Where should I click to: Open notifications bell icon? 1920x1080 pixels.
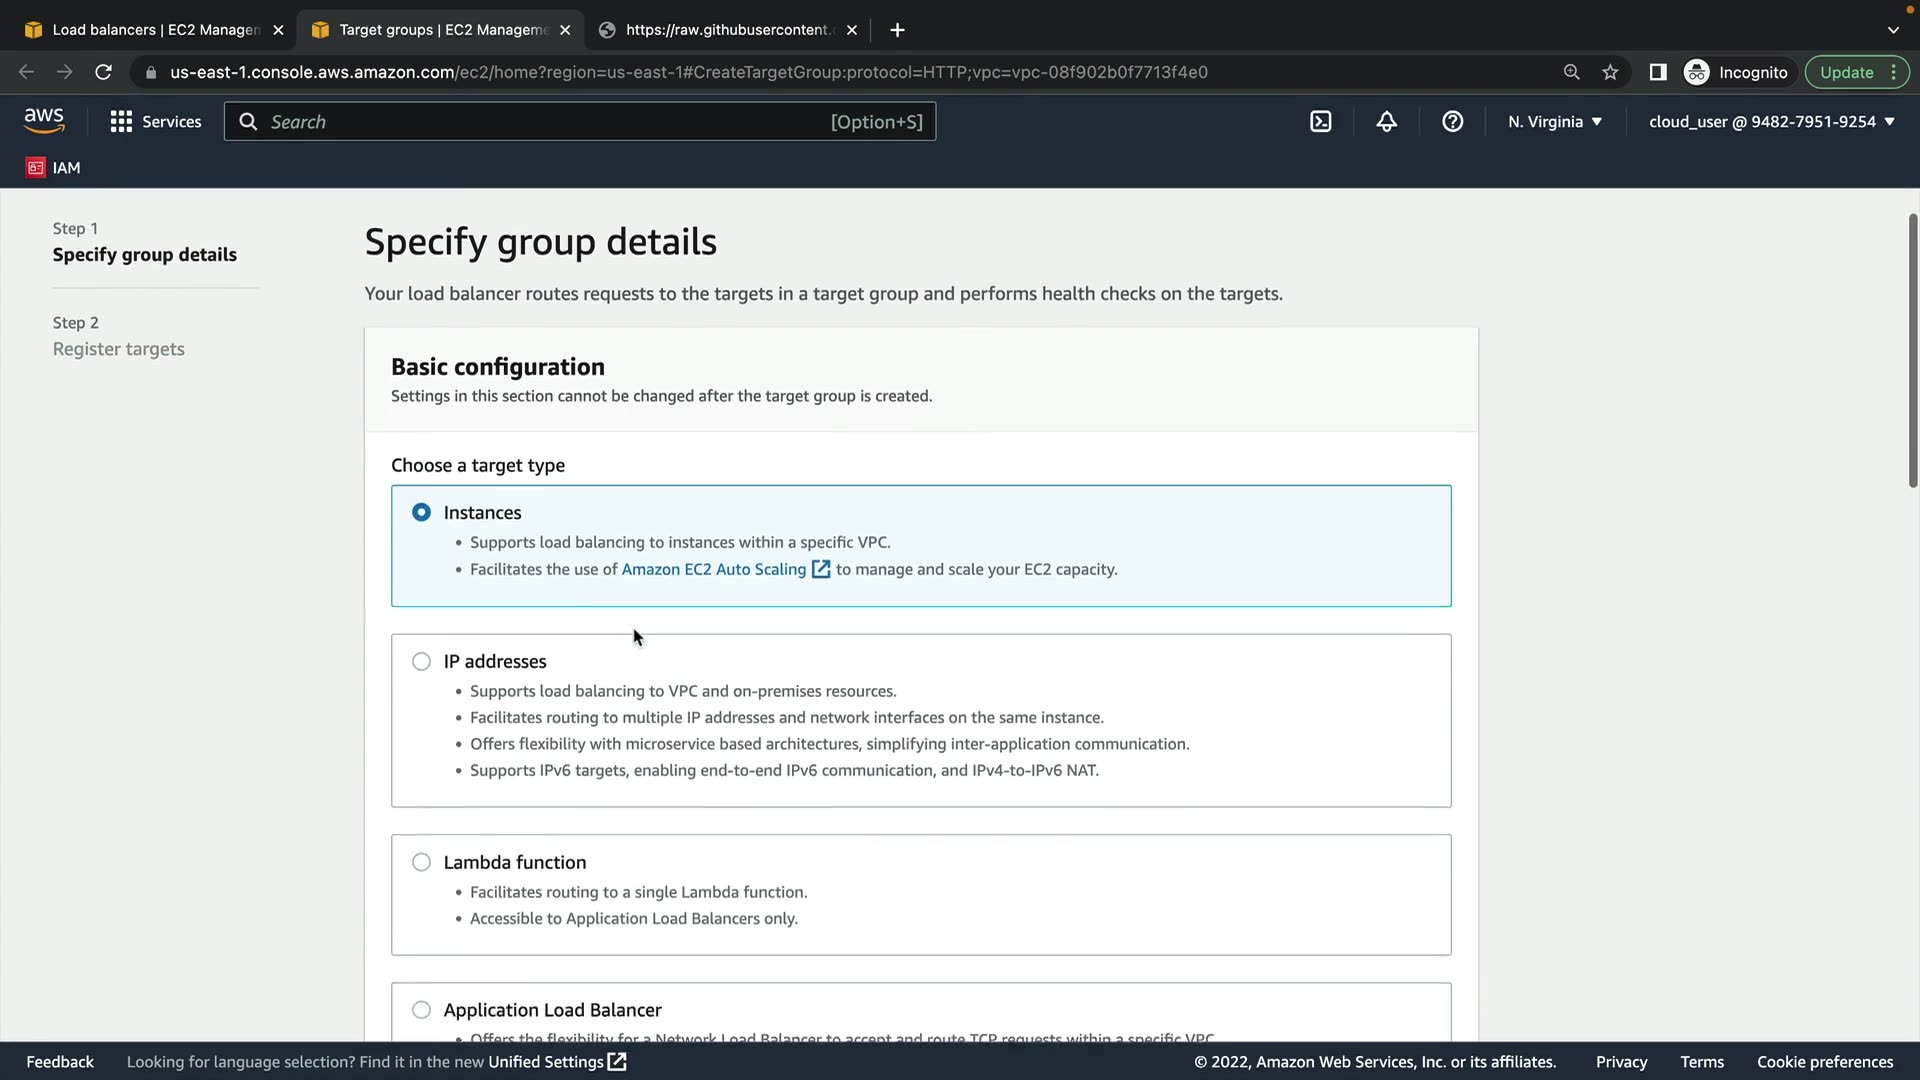[1386, 122]
